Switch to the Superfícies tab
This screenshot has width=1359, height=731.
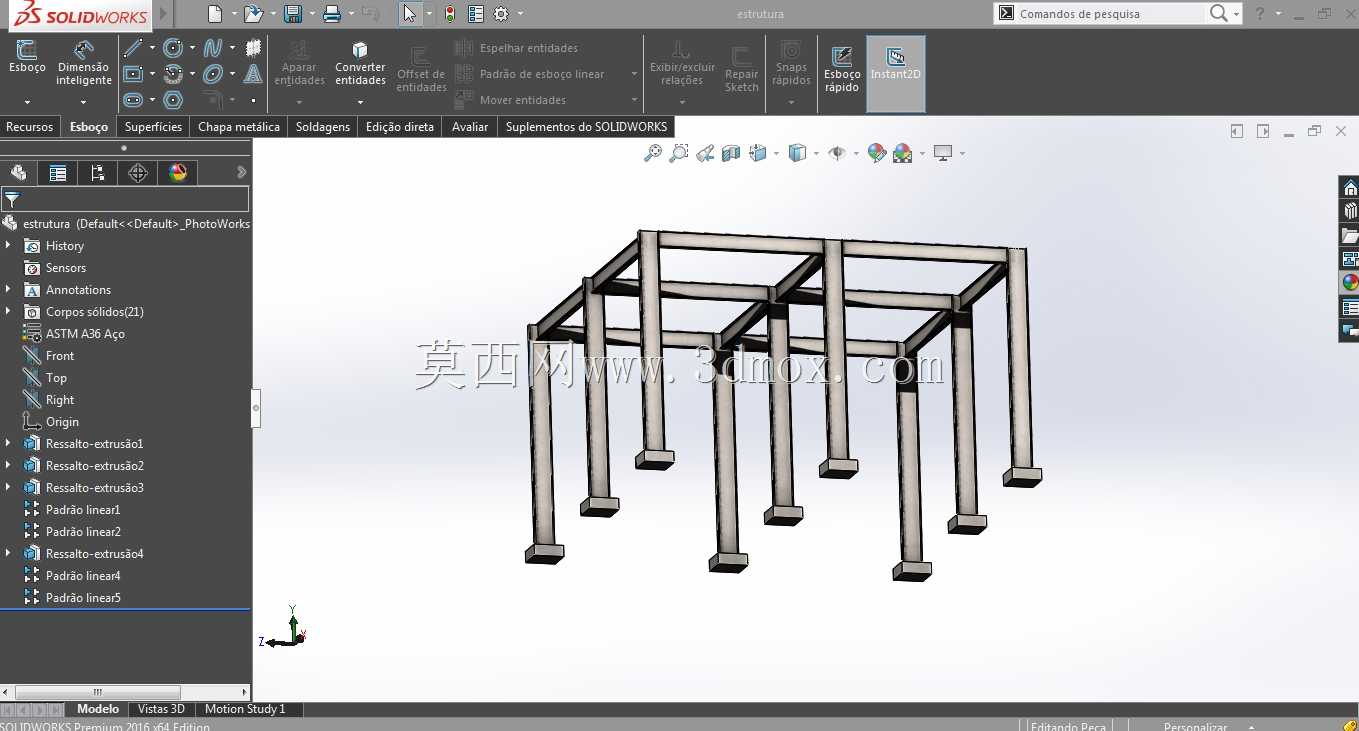click(153, 127)
